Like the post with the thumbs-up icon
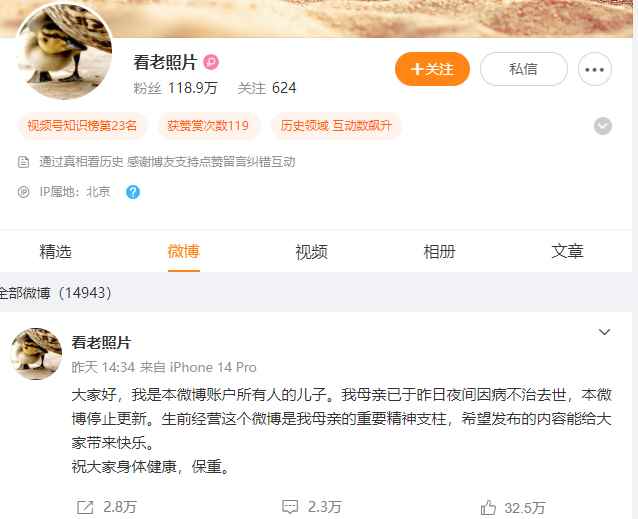The image size is (638, 519). pyautogui.click(x=488, y=507)
